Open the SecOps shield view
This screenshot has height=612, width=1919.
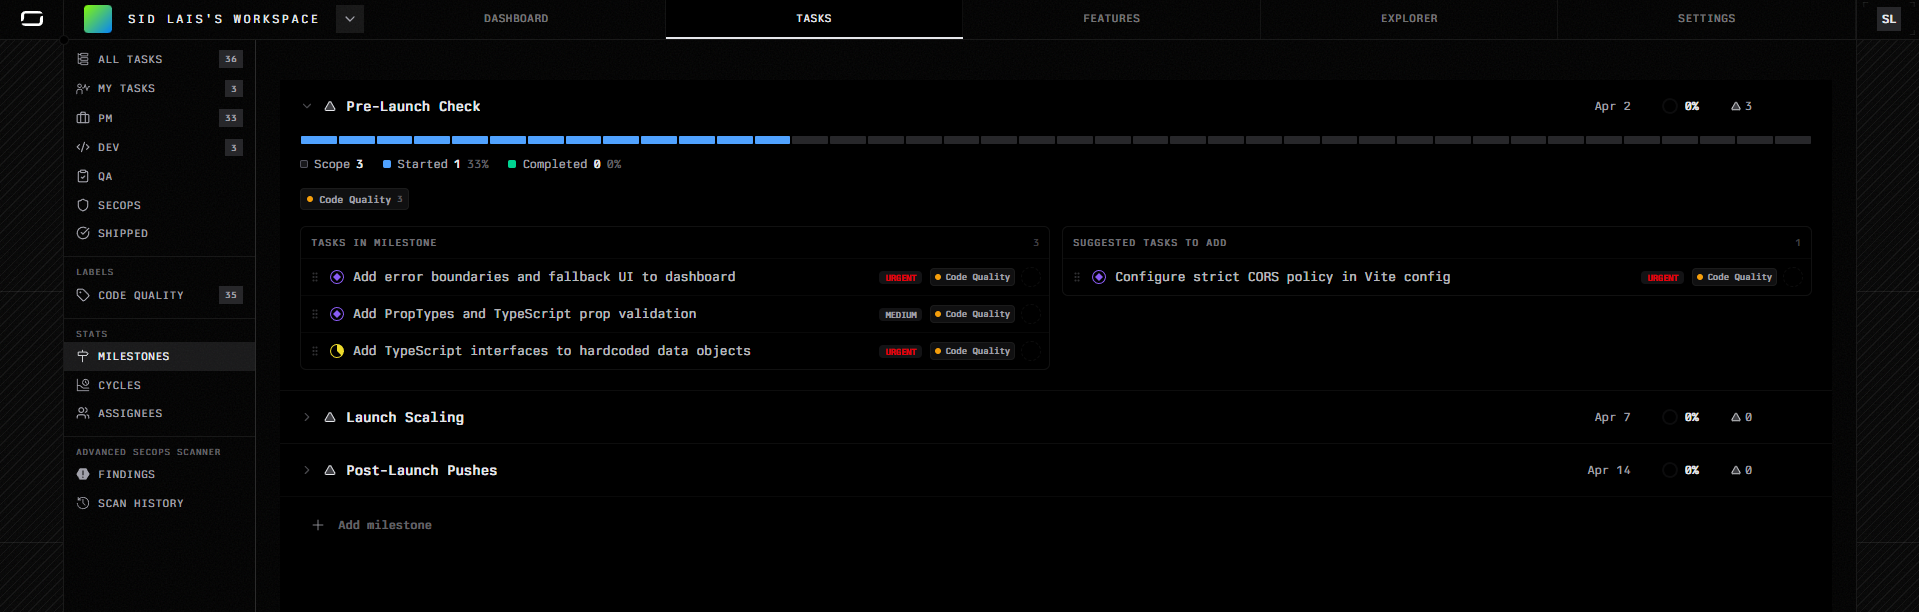(119, 205)
